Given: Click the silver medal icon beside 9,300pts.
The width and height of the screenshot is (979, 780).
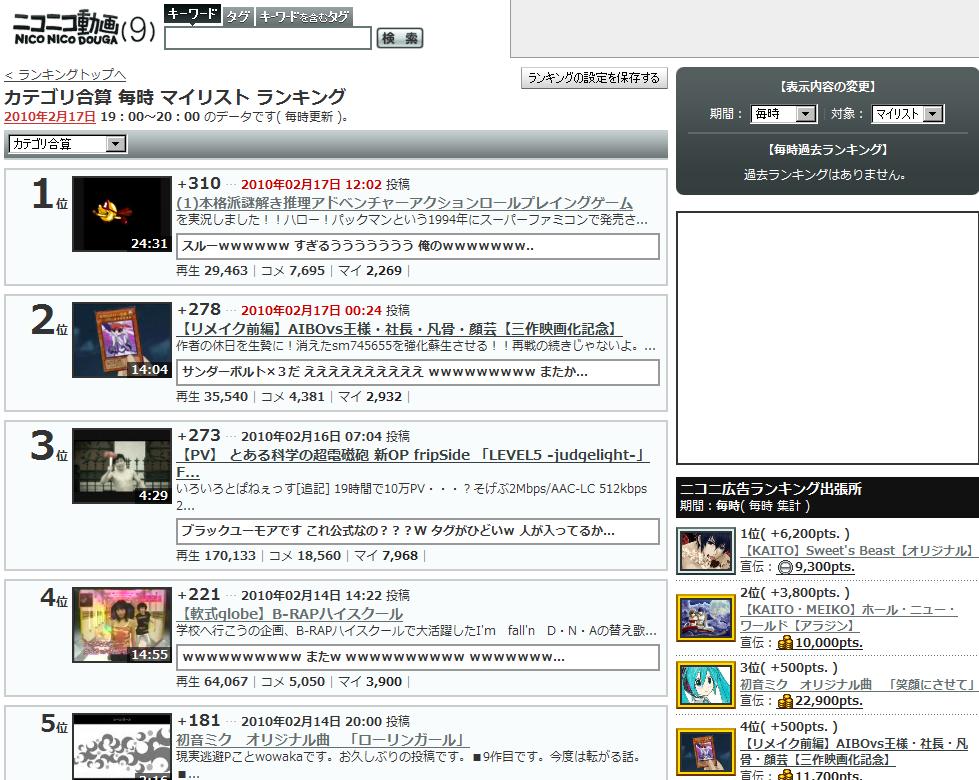Looking at the screenshot, I should 785,567.
